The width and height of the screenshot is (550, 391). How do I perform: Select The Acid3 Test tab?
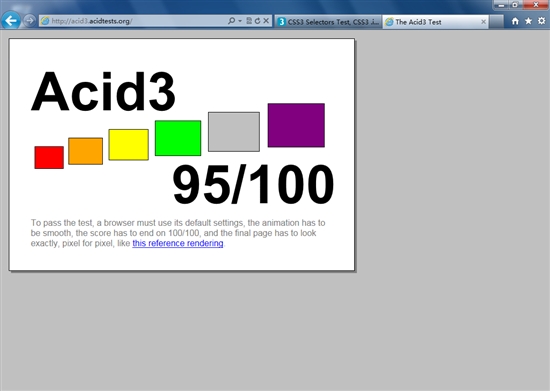coord(435,22)
